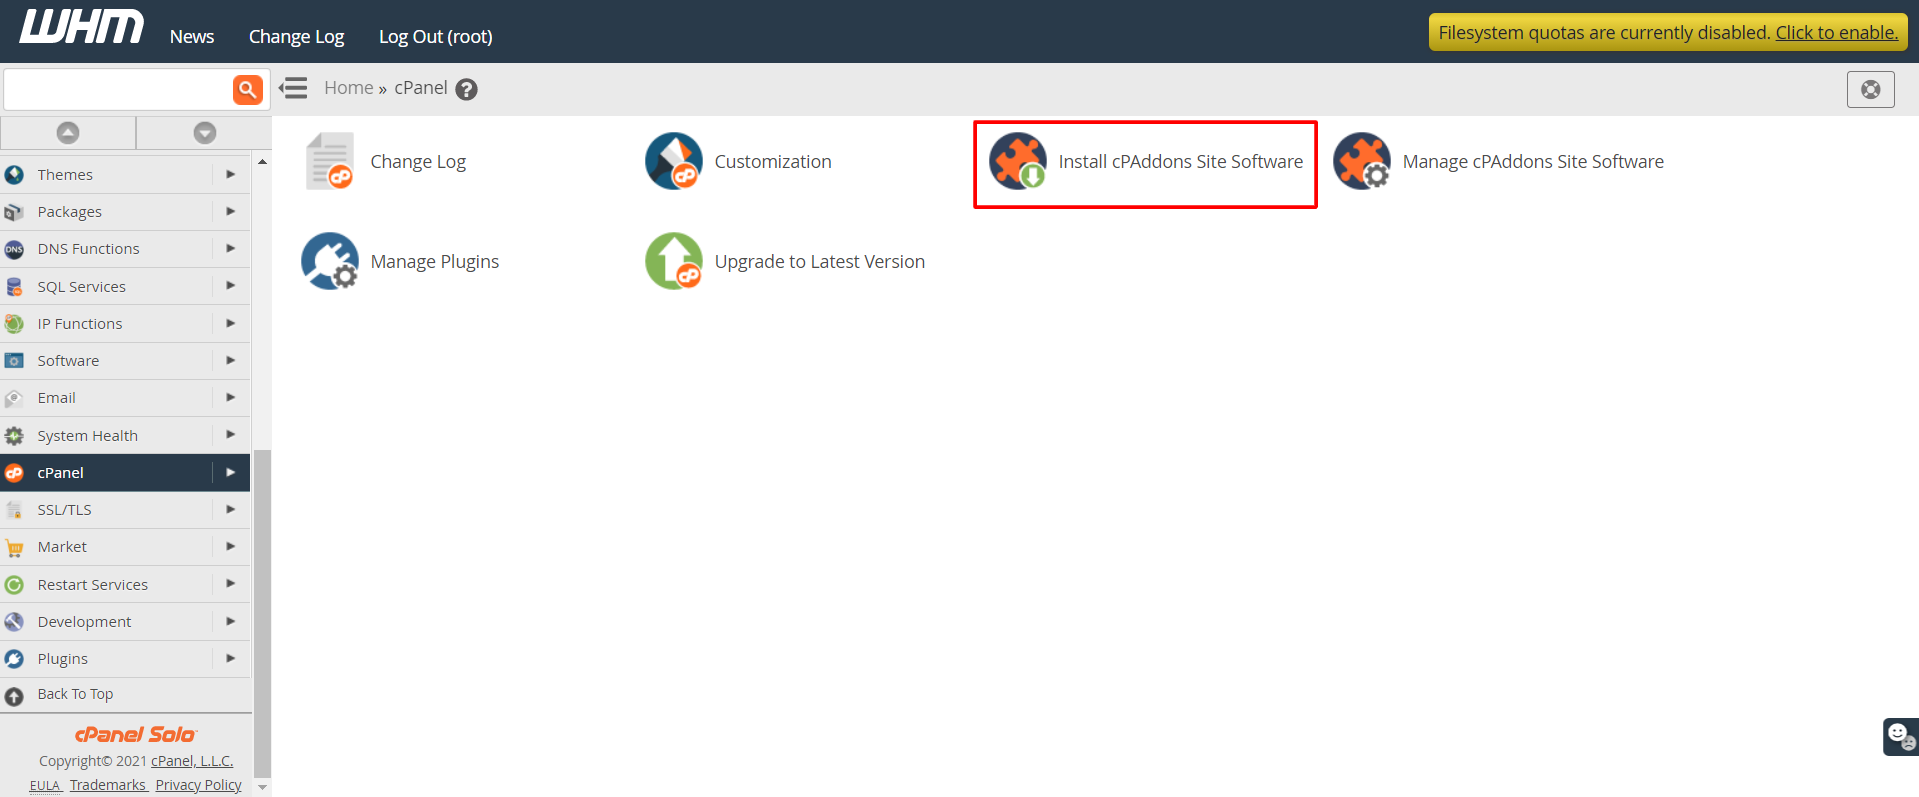Open the feedback chat faces icon
1919x797 pixels.
(1901, 737)
